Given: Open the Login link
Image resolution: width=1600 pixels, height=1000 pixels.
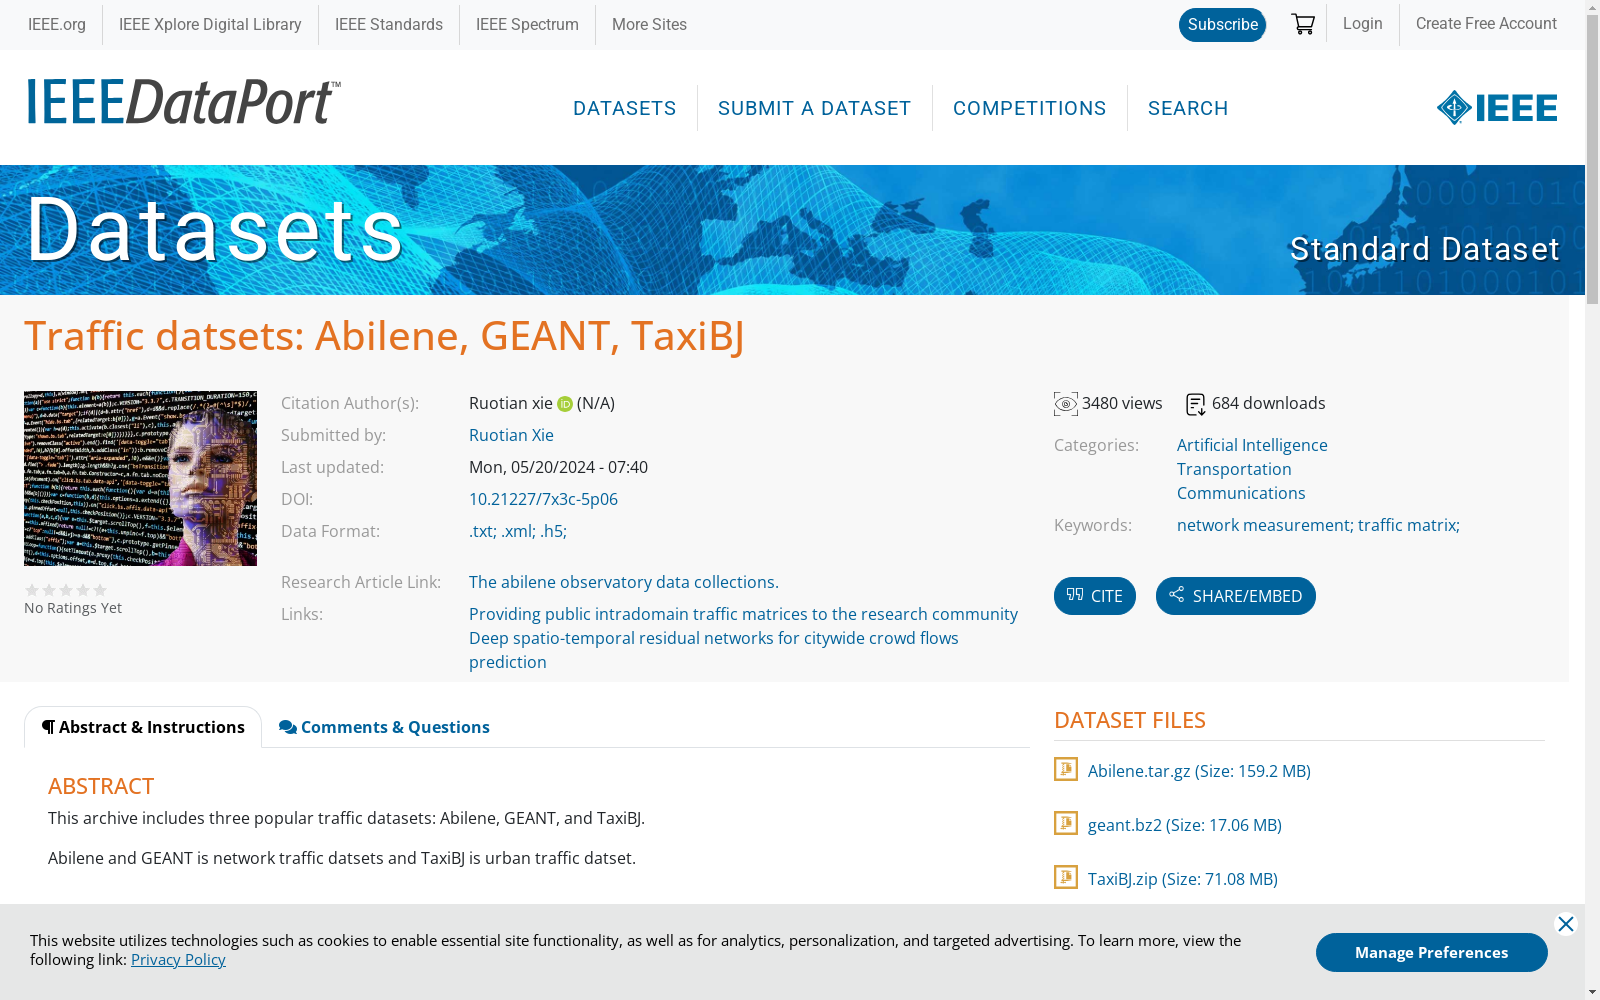Looking at the screenshot, I should pyautogui.click(x=1363, y=23).
